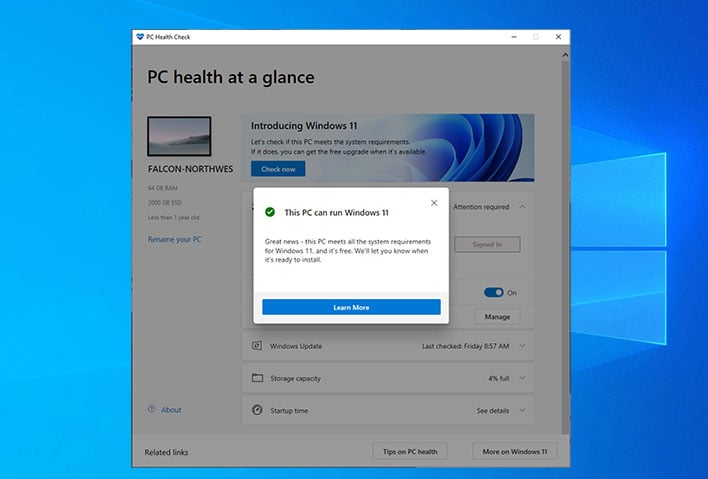Click the Introducing Windows 11 heading
The image size is (708, 479).
(x=304, y=126)
